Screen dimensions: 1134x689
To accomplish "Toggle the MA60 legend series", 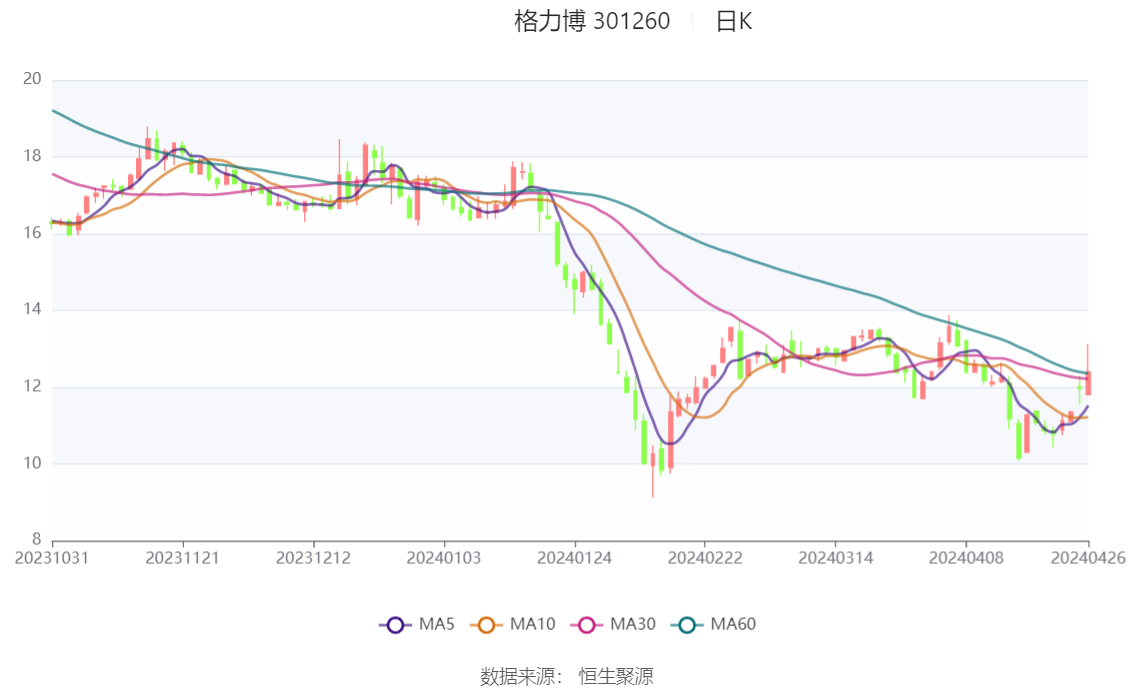I will pos(714,625).
